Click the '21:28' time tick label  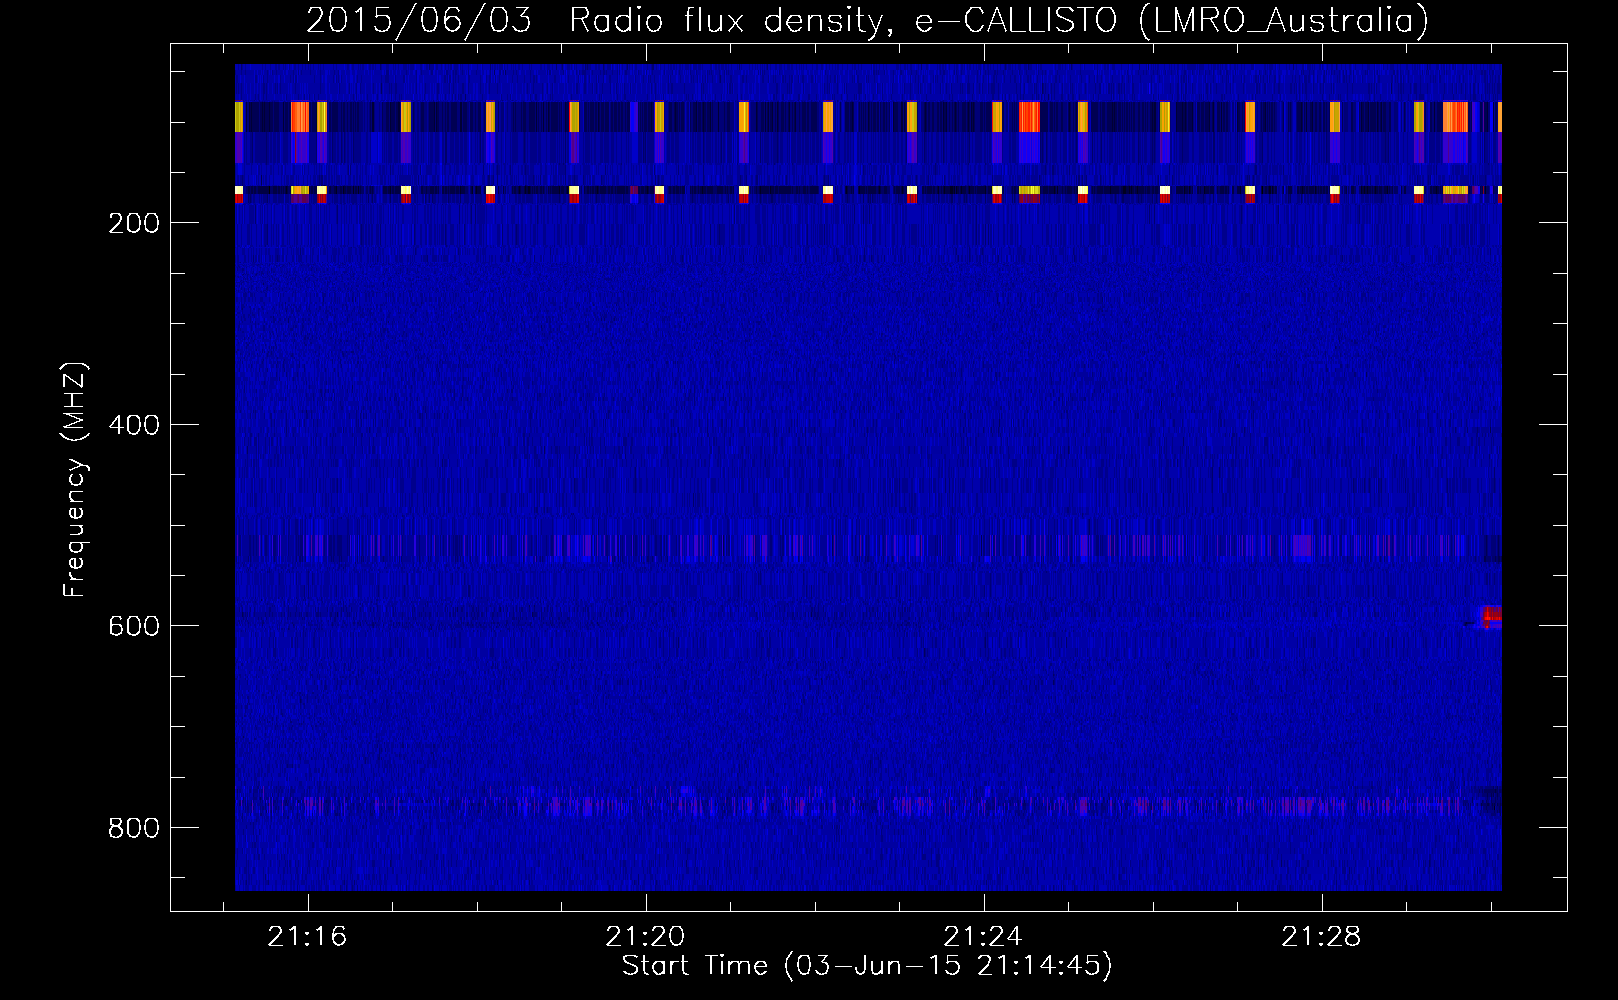(x=1322, y=937)
